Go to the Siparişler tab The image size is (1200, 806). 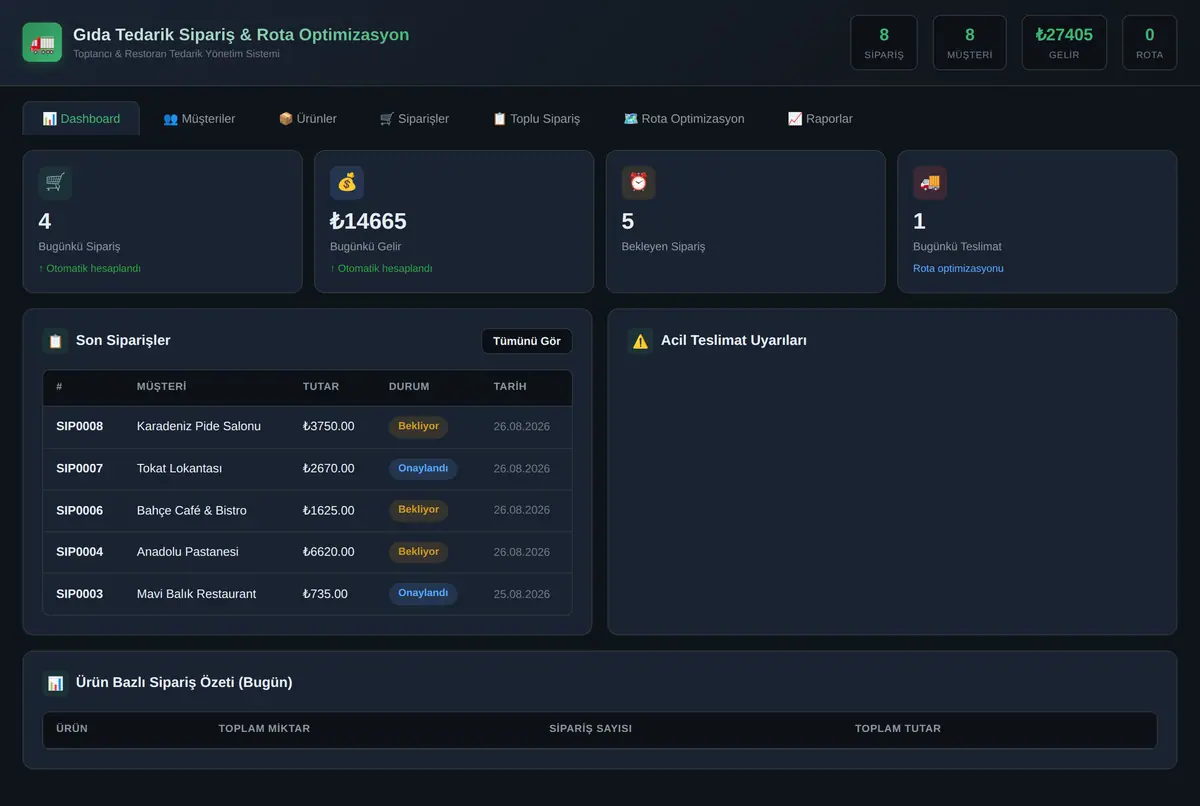coord(414,118)
